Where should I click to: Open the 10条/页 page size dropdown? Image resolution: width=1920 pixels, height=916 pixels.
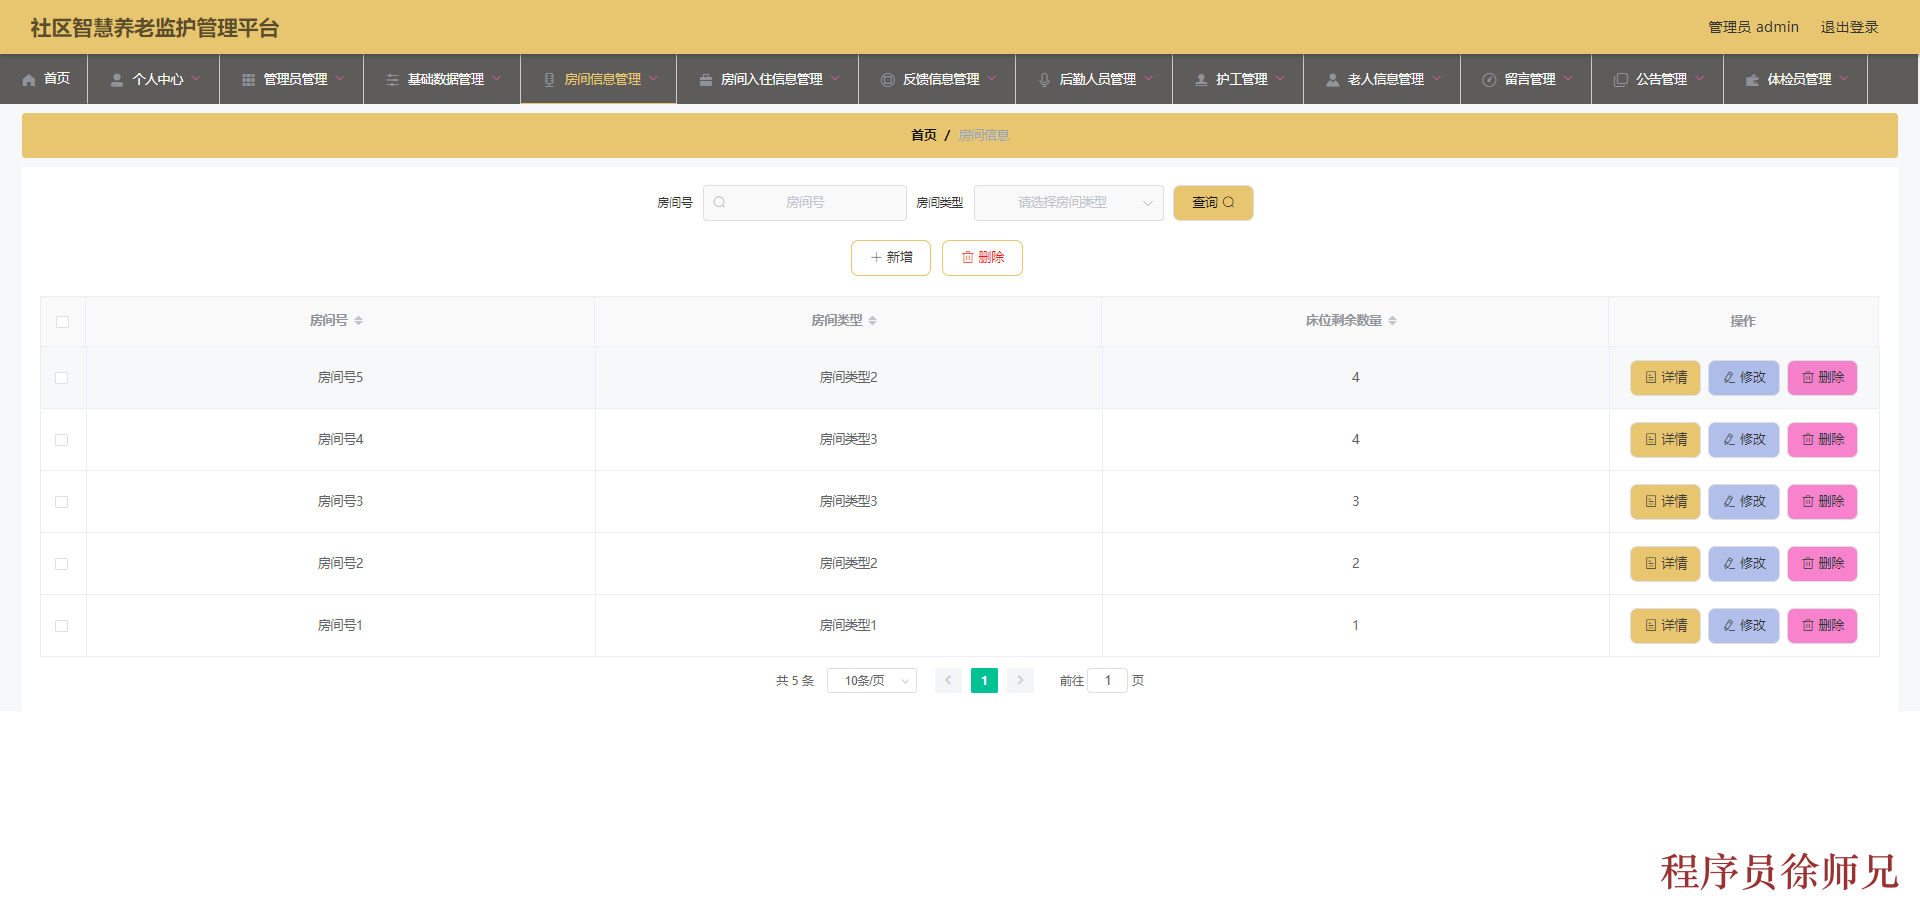click(x=872, y=681)
